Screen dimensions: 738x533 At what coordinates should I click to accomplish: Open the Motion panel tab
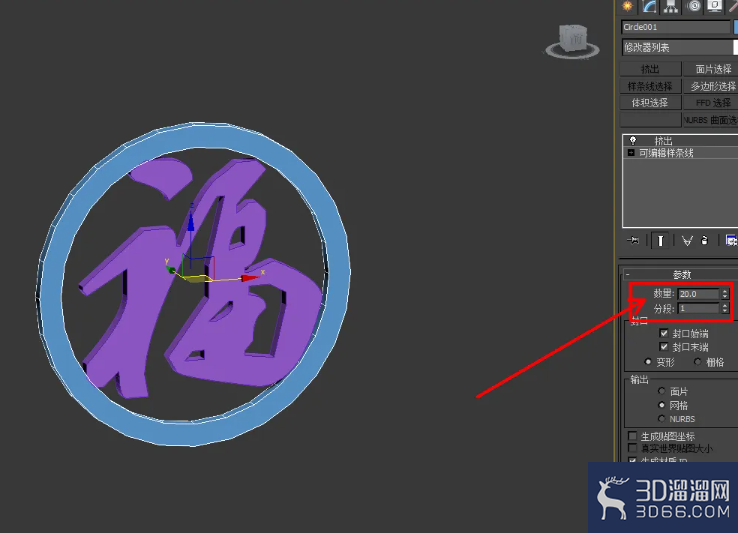point(694,6)
